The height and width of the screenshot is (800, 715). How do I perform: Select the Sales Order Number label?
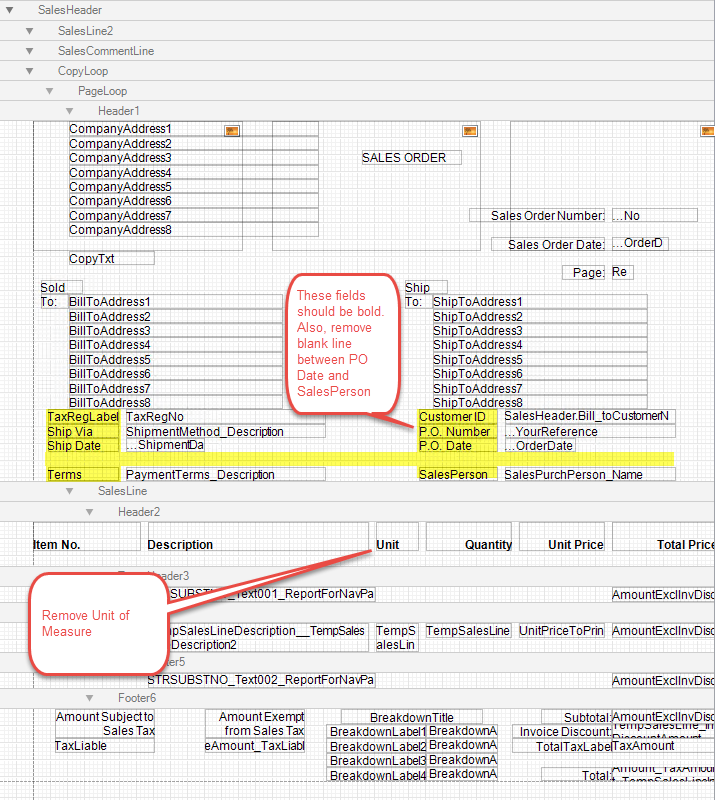537,215
